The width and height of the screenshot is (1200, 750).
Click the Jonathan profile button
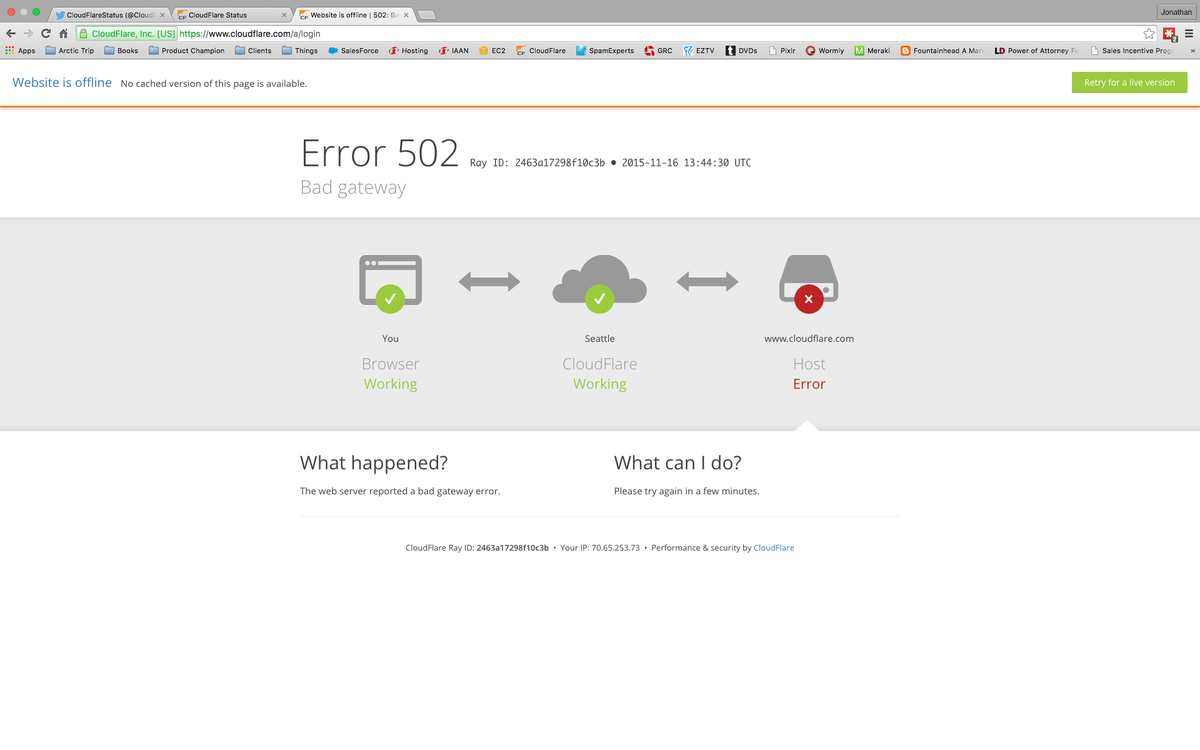[x=1176, y=11]
